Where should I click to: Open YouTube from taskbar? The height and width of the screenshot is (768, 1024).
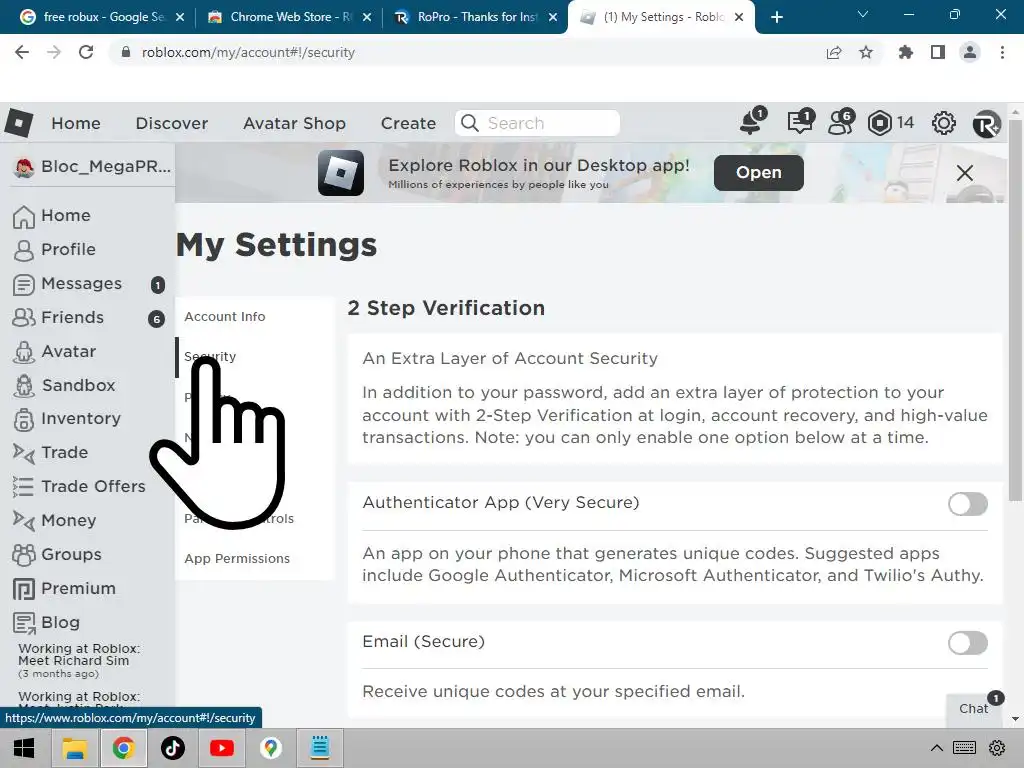[222, 748]
